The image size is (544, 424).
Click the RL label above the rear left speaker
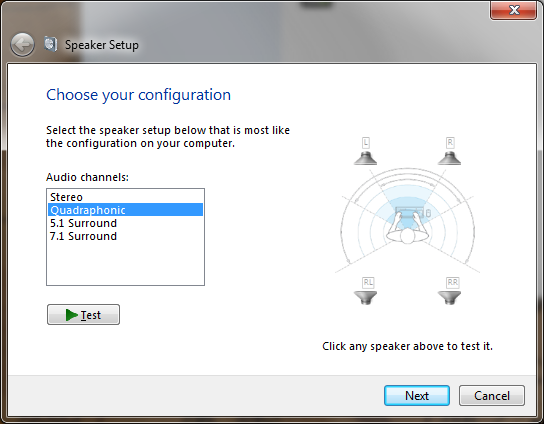pos(368,282)
